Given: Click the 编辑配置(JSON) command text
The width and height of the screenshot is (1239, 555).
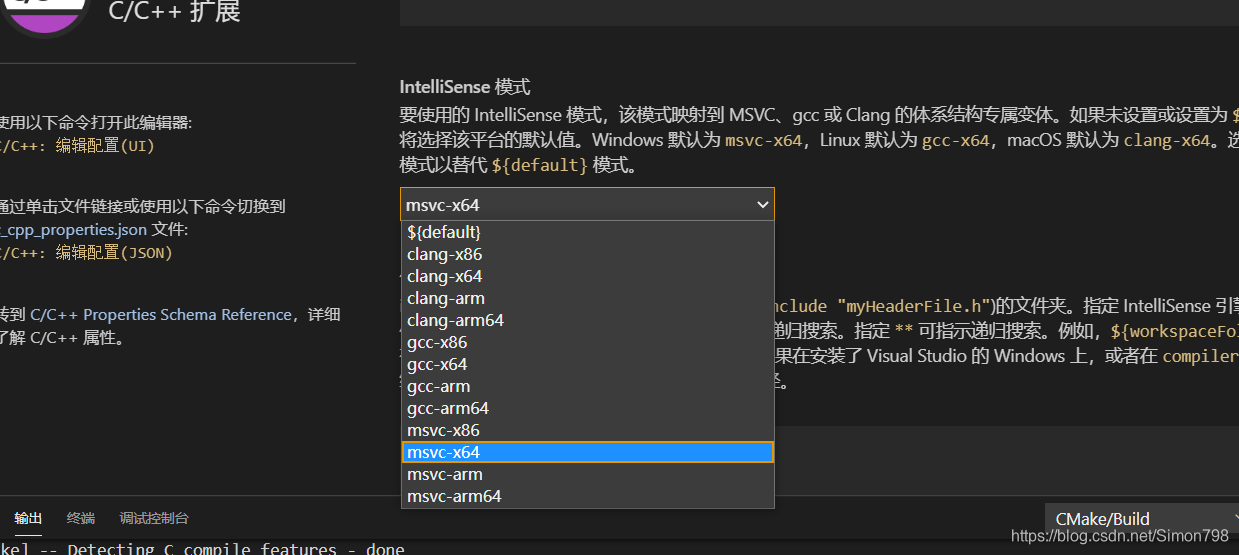Looking at the screenshot, I should [x=114, y=253].
